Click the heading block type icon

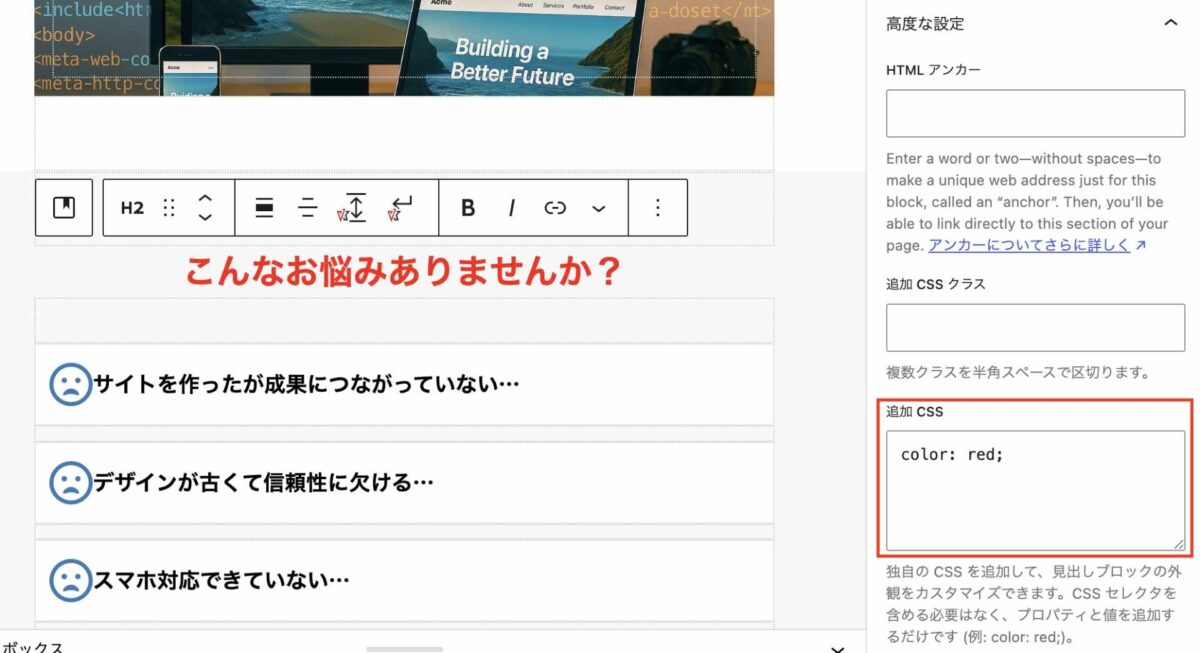click(64, 208)
